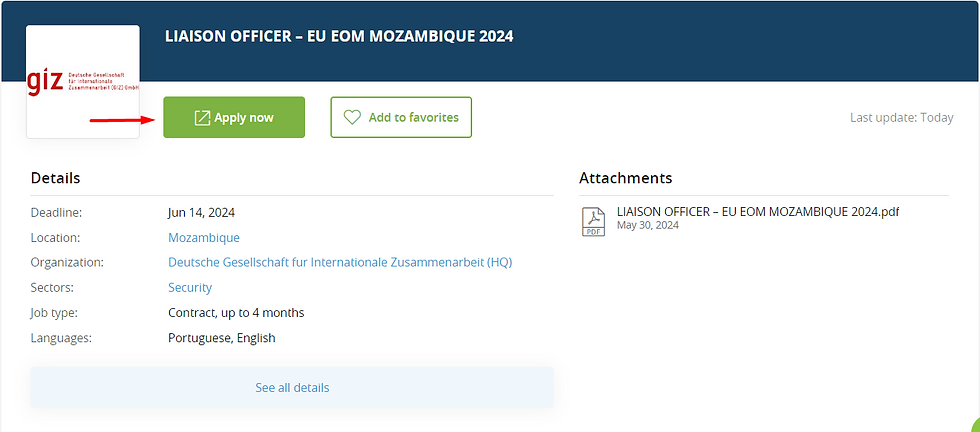Viewport: 980px width, 432px height.
Task: Click the green circular button at bottom-right corner
Action: click(972, 424)
